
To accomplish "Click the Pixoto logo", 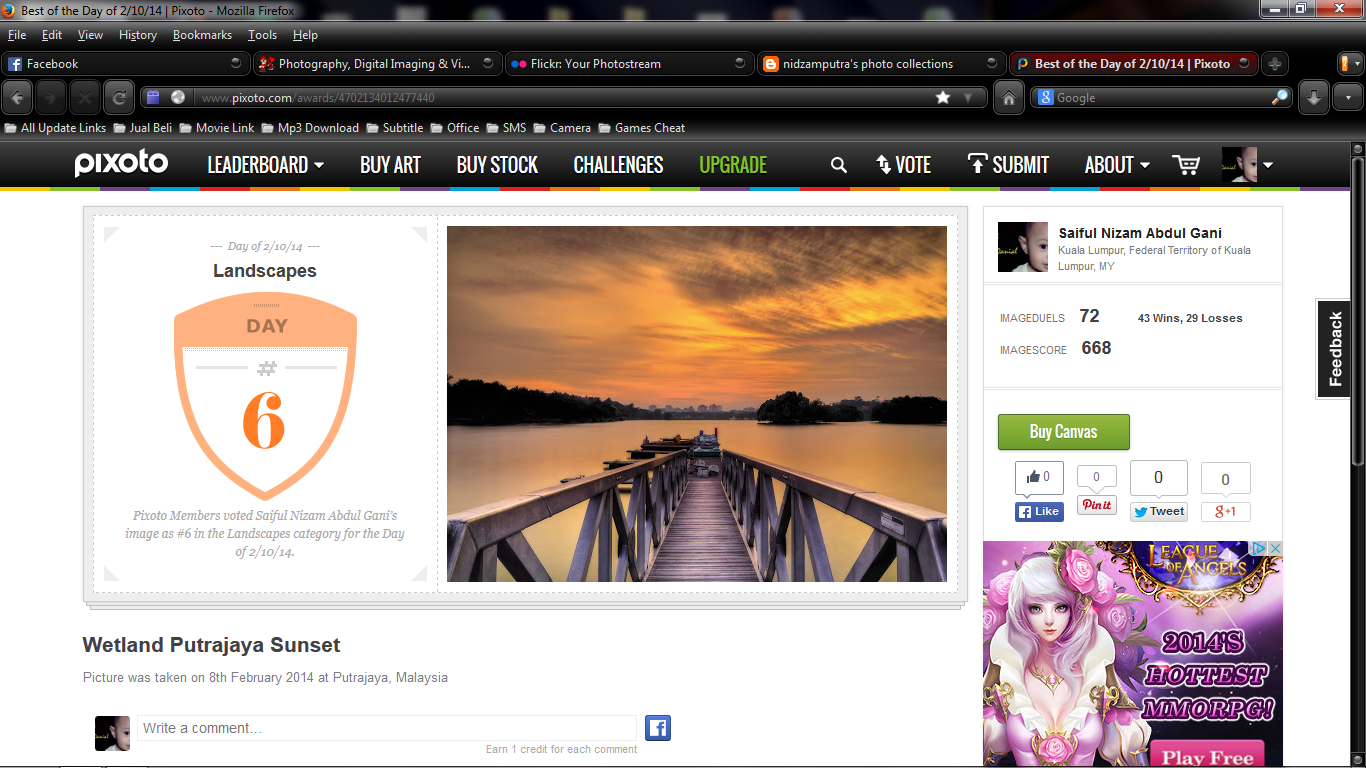I will [120, 164].
